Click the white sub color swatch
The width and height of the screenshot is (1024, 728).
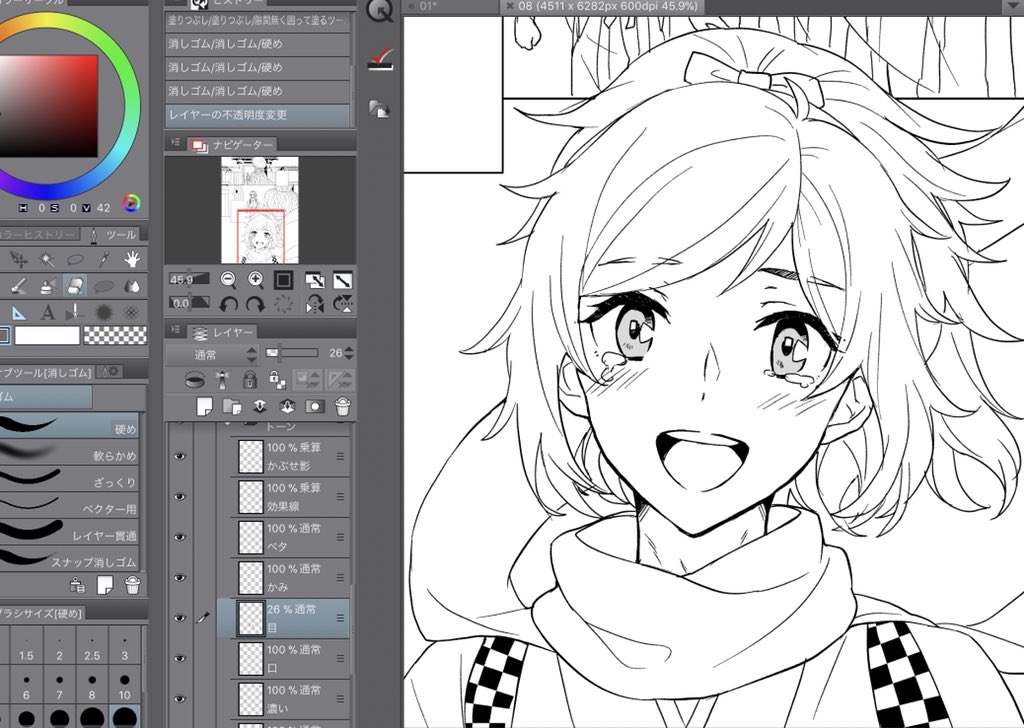point(47,336)
